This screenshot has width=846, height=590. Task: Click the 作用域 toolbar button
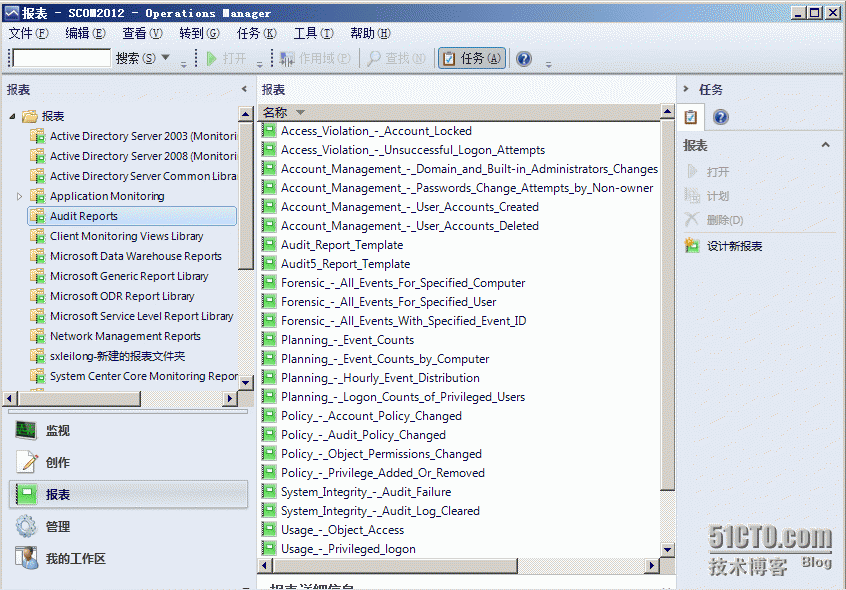coord(316,58)
